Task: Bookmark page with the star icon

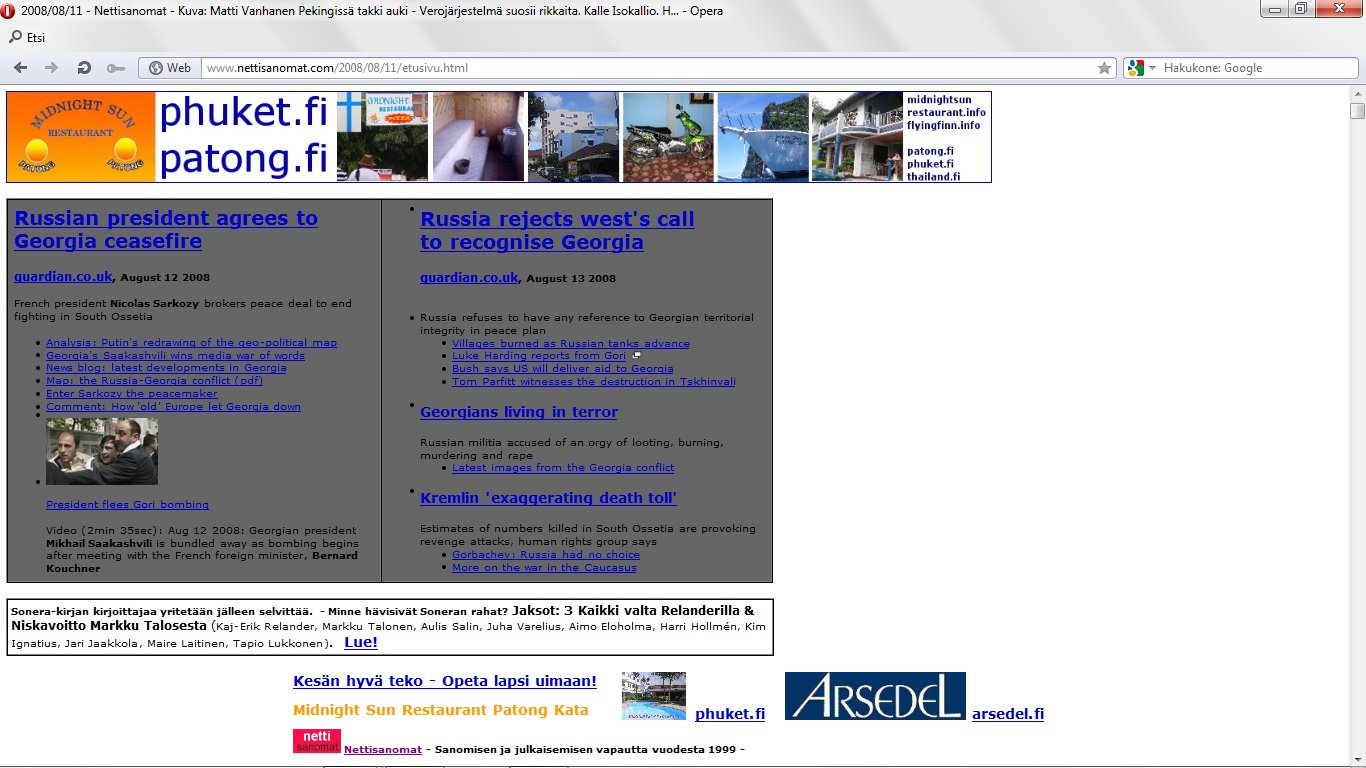Action: click(1104, 68)
